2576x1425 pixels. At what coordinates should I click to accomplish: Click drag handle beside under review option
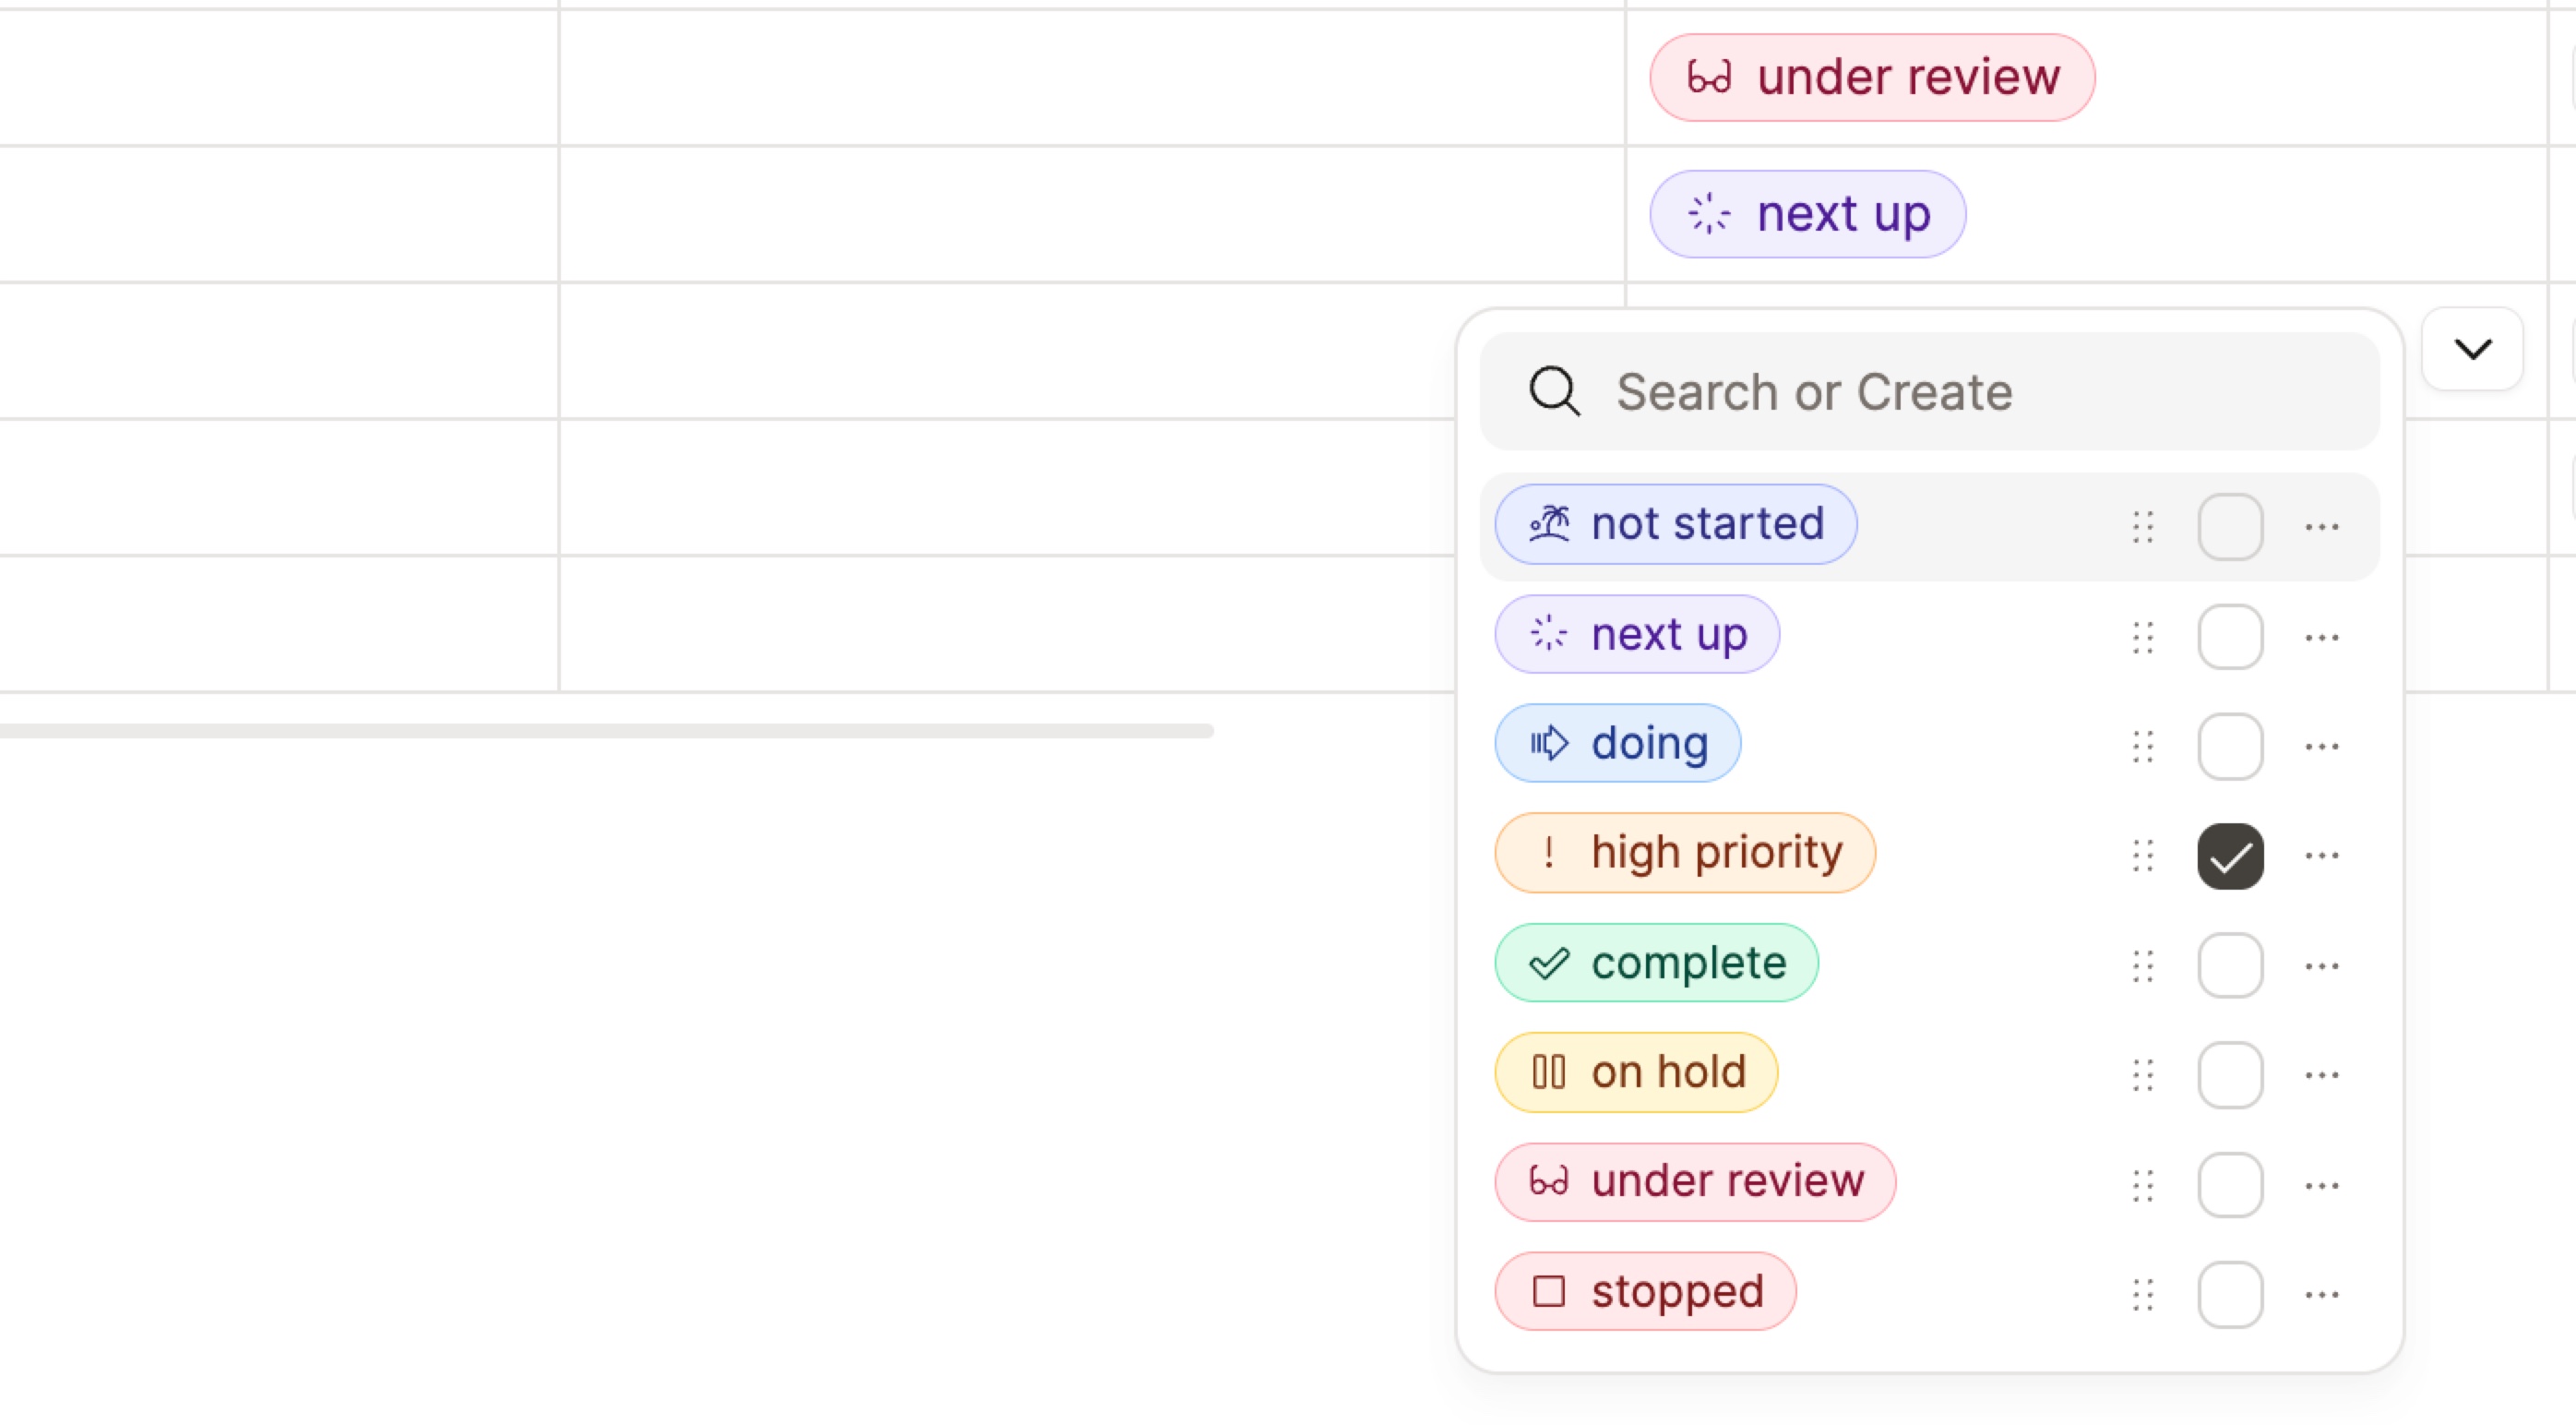[2142, 1185]
